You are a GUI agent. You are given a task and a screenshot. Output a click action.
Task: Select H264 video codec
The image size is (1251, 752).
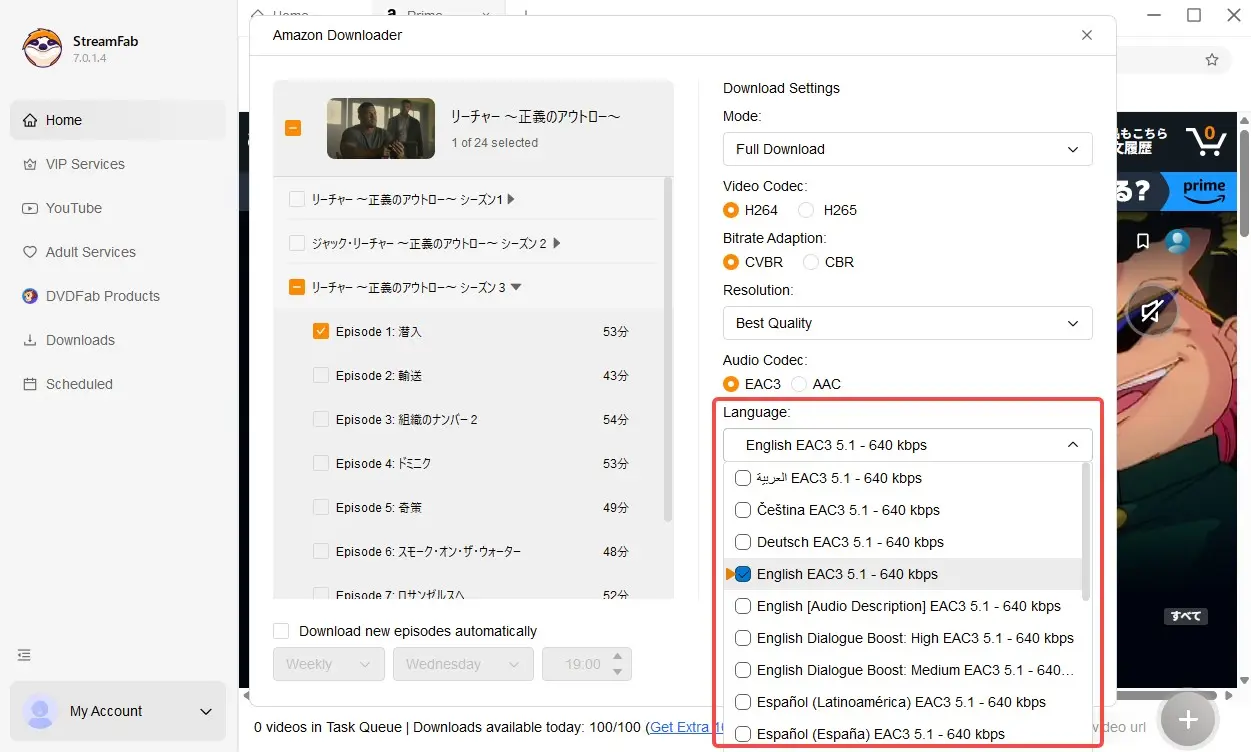[731, 210]
